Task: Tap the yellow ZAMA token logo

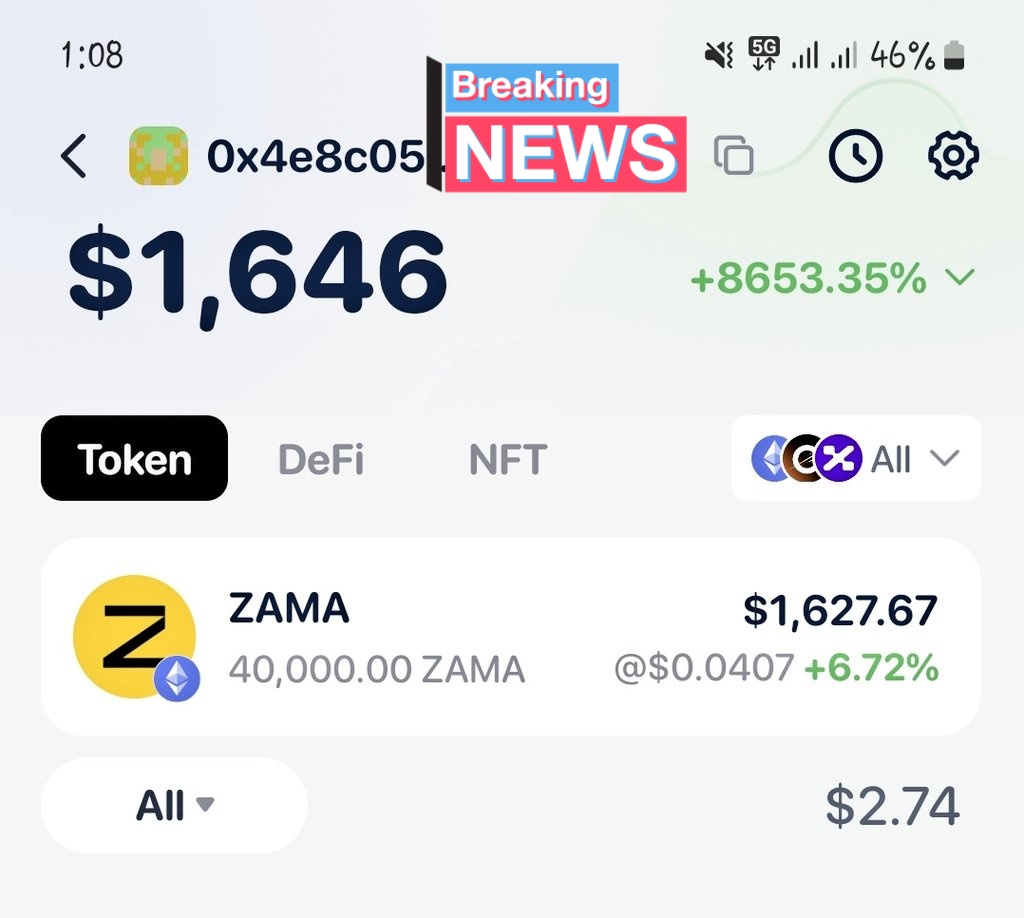Action: pyautogui.click(x=134, y=636)
